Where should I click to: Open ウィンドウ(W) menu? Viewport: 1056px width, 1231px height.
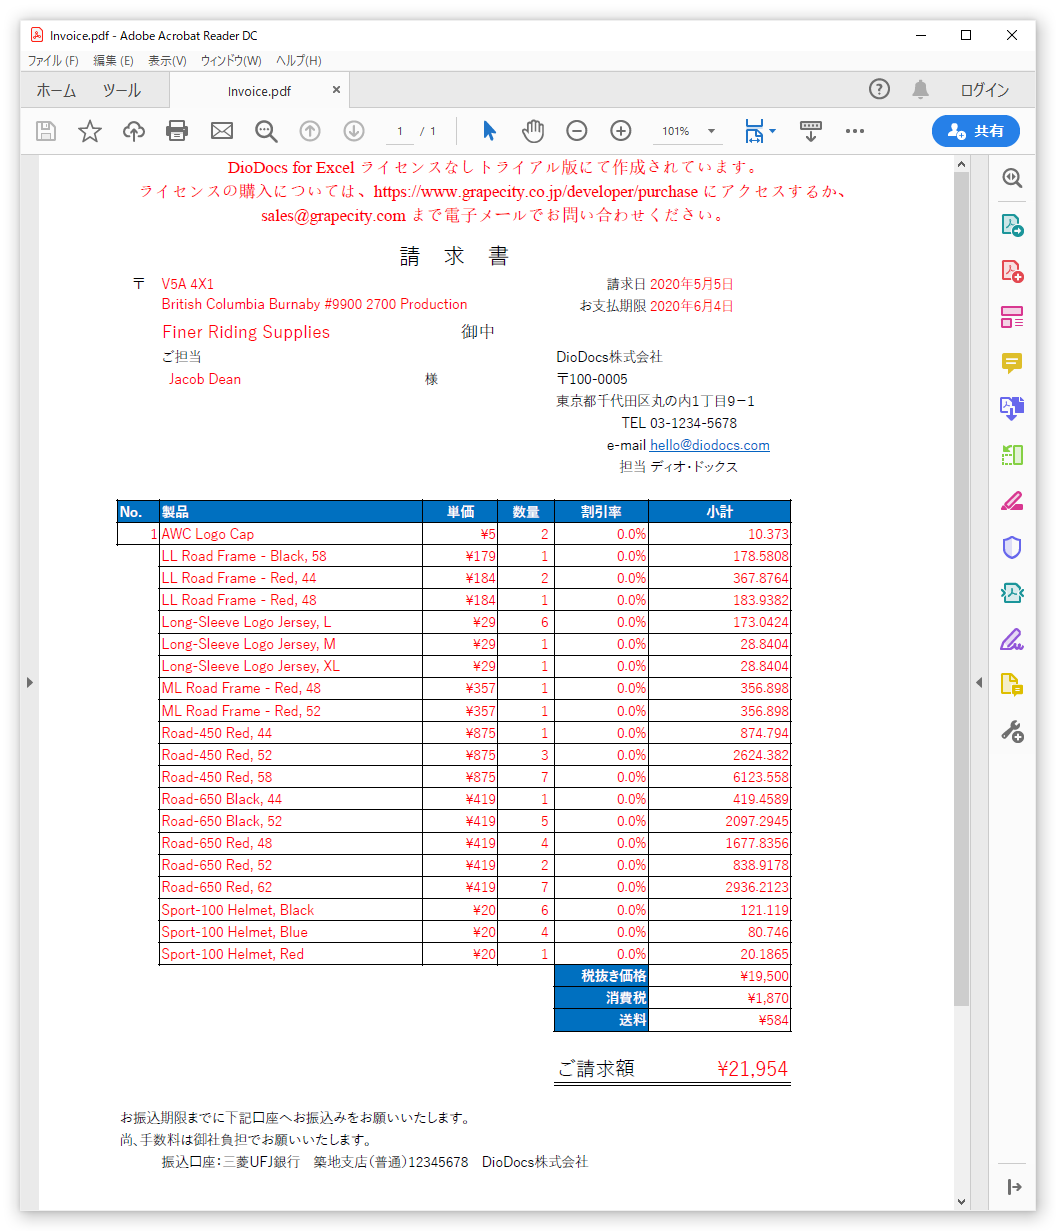231,61
